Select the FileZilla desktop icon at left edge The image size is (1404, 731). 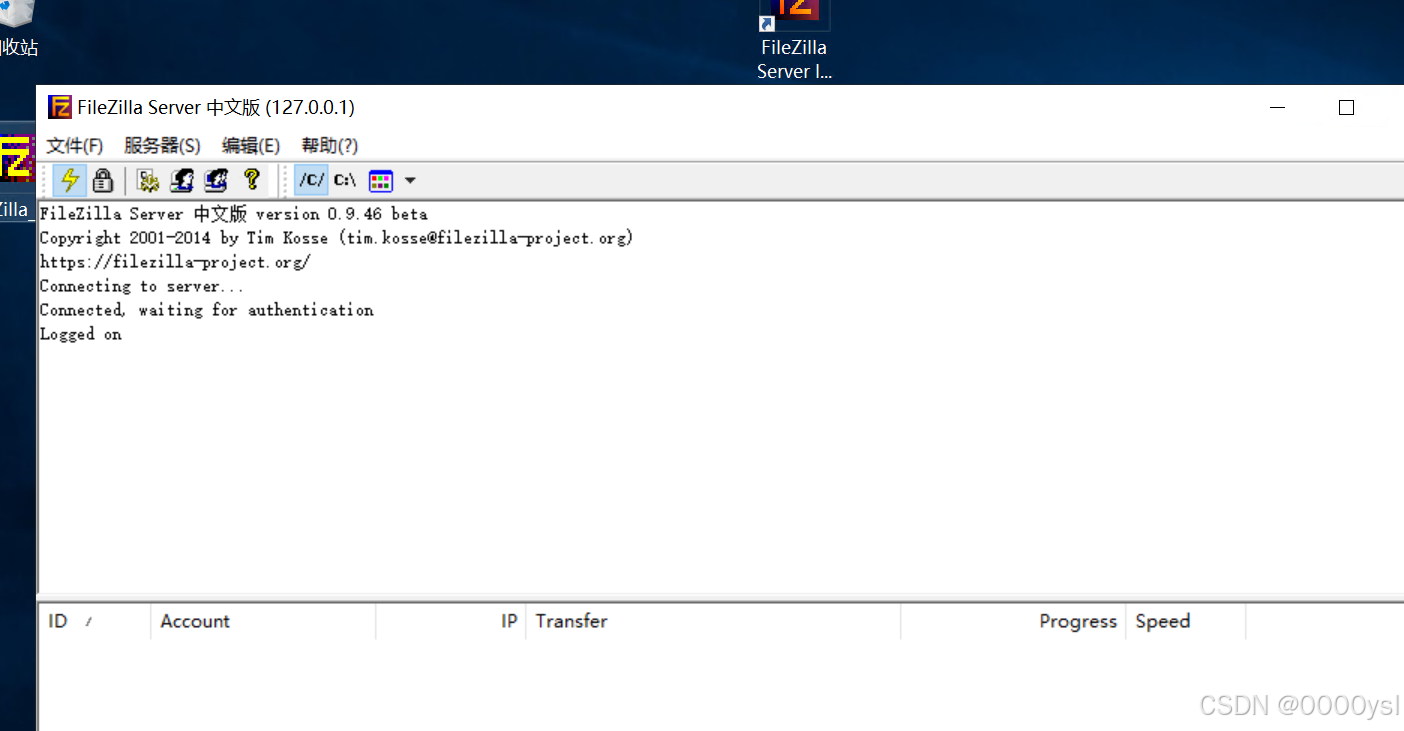(x=17, y=172)
